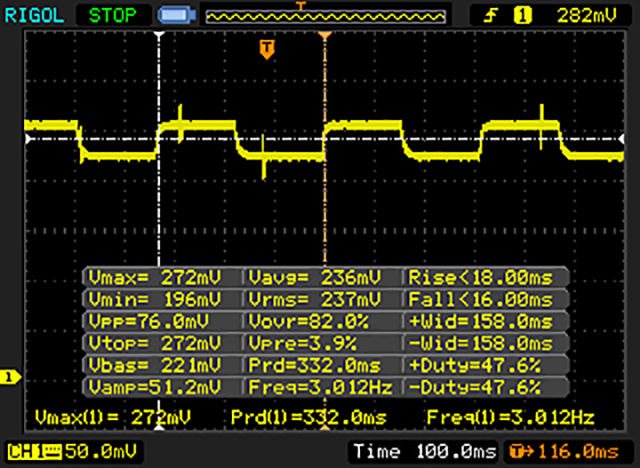
Task: Click the Vovr=82.0% measurement cell
Action: [x=322, y=322]
